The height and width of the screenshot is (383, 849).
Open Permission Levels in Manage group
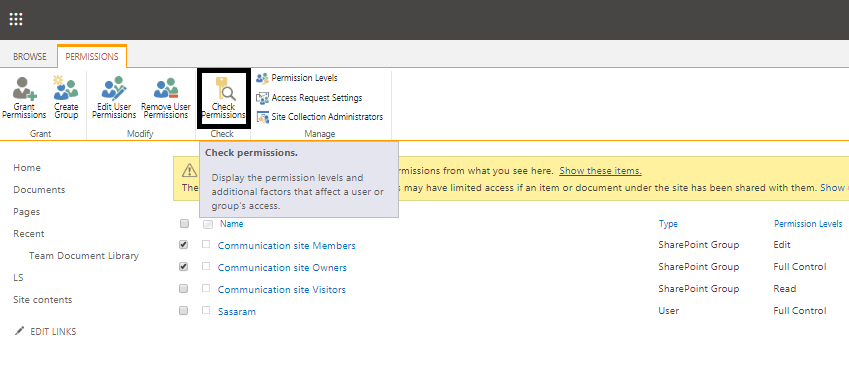[297, 78]
